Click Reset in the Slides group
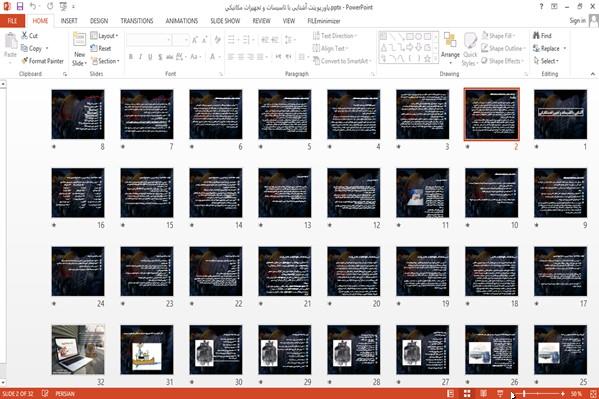599x399 pixels. pyautogui.click(x=101, y=49)
